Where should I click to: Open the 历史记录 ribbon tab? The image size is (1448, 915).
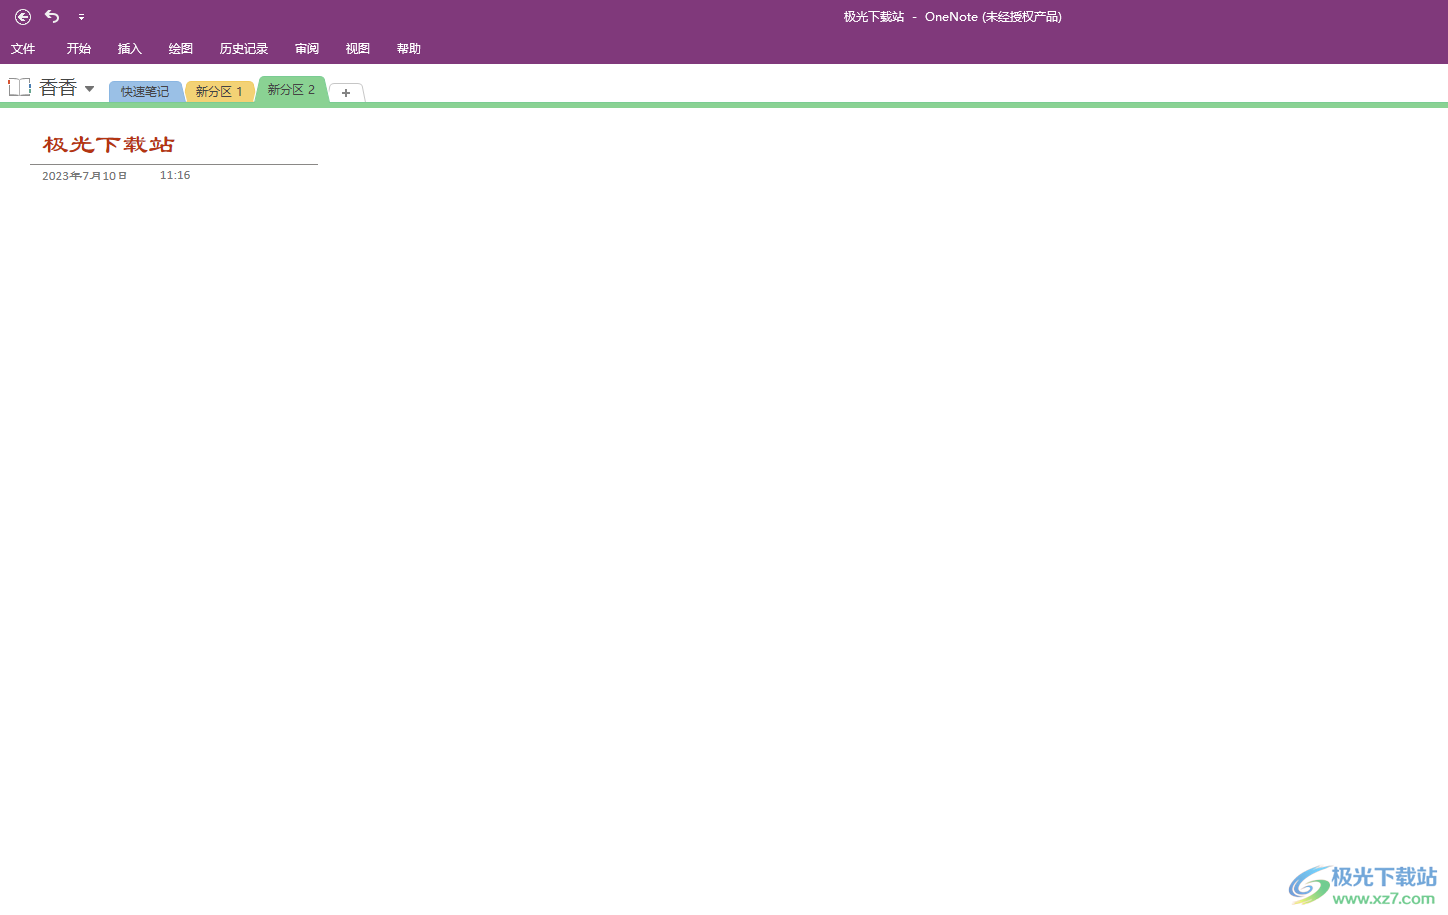[244, 49]
